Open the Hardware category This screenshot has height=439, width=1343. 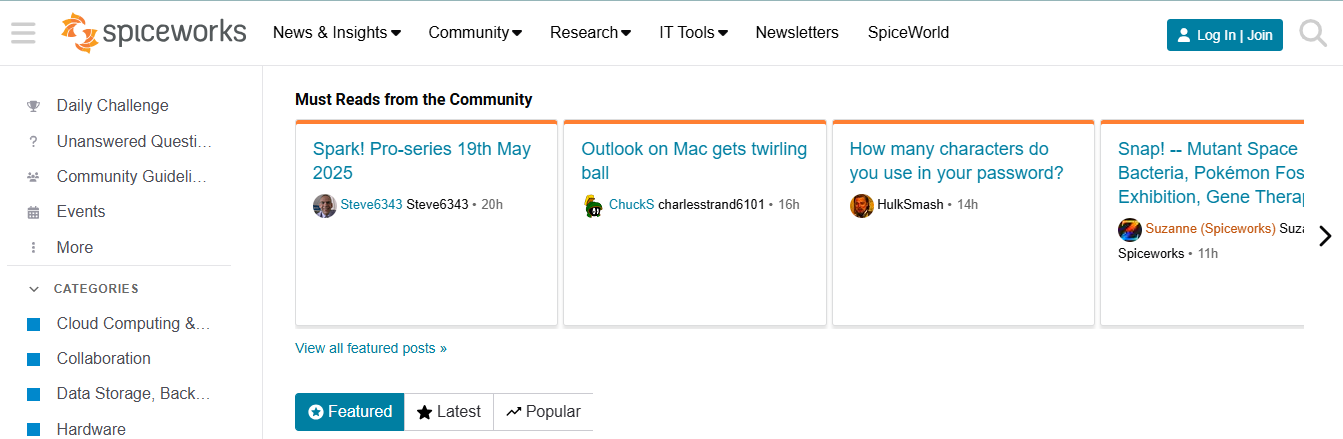91,430
